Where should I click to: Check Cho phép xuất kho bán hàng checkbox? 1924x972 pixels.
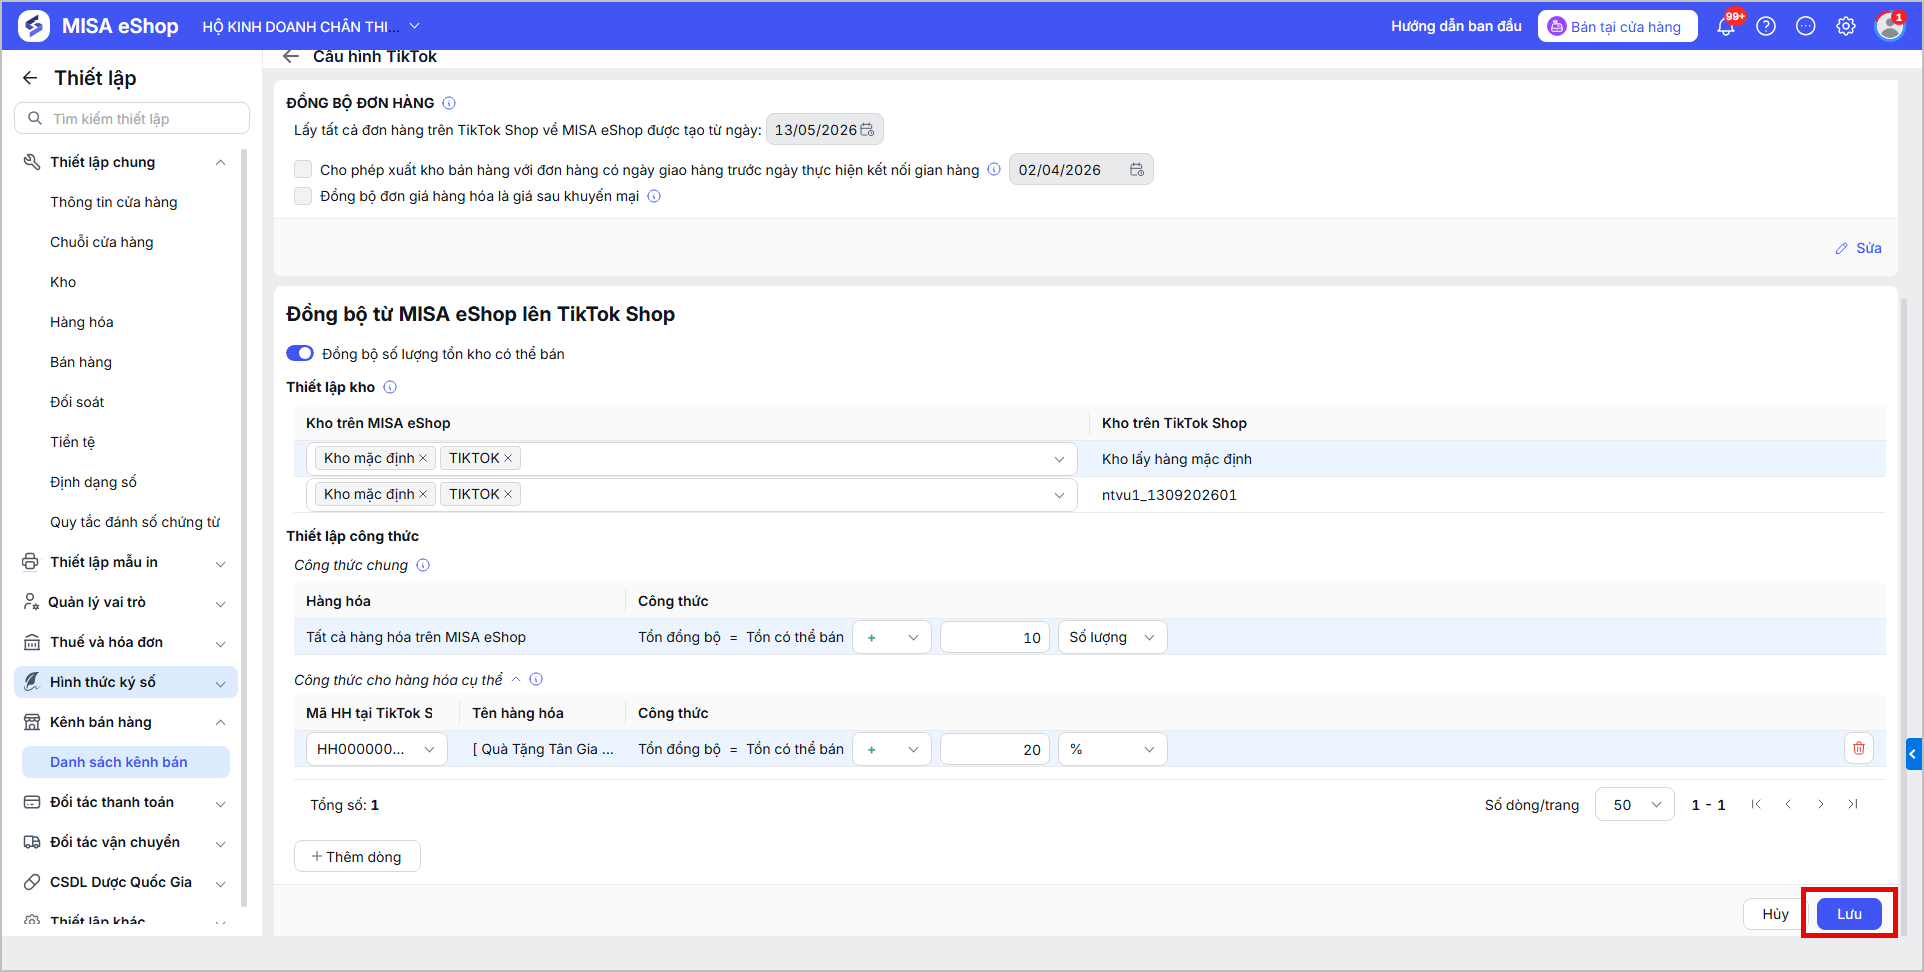pyautogui.click(x=303, y=169)
